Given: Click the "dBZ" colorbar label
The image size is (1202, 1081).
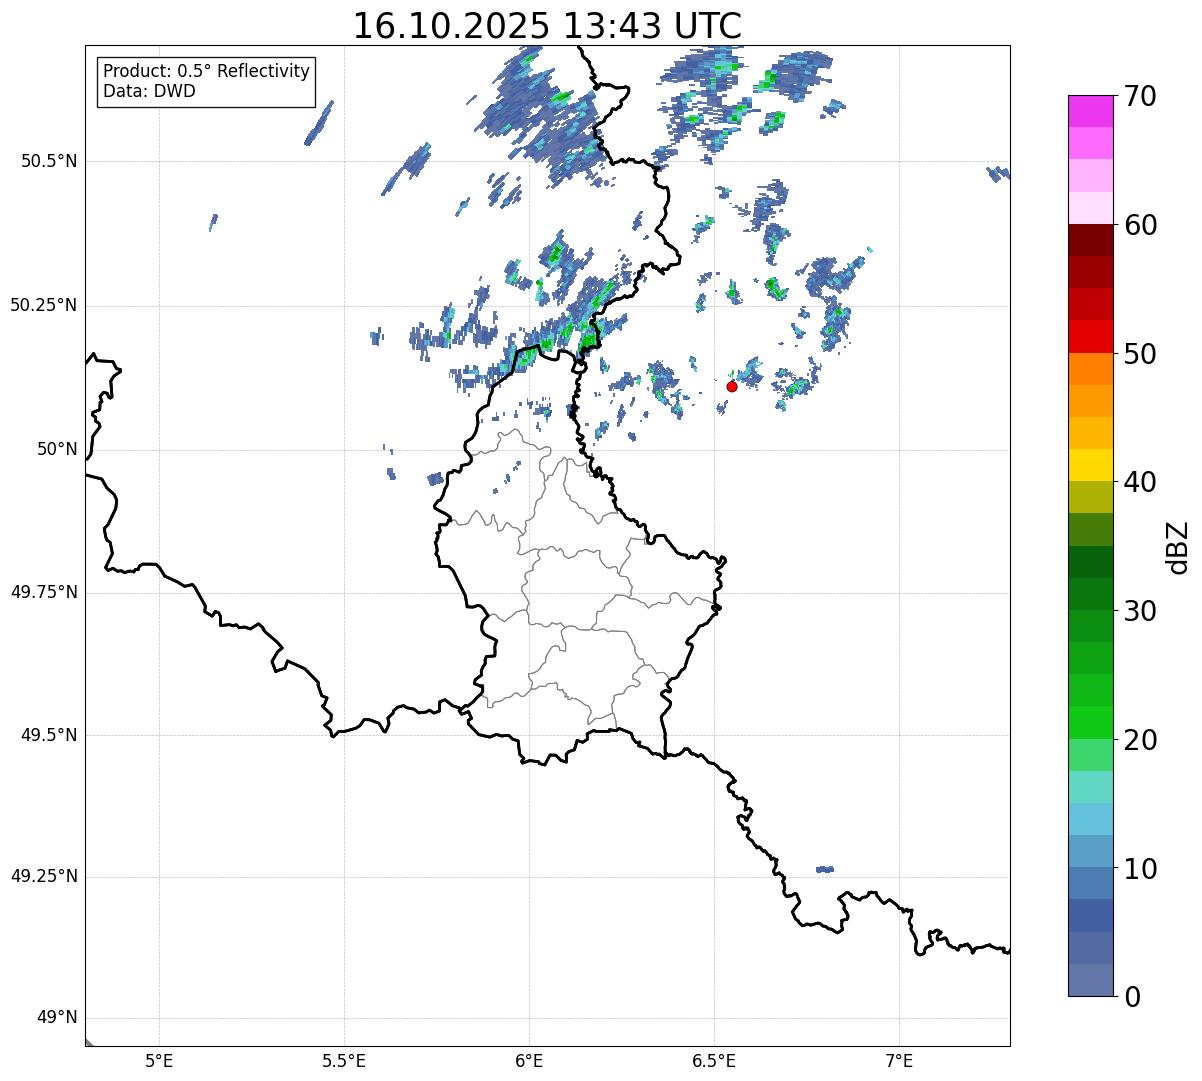Looking at the screenshot, I should click(1177, 546).
